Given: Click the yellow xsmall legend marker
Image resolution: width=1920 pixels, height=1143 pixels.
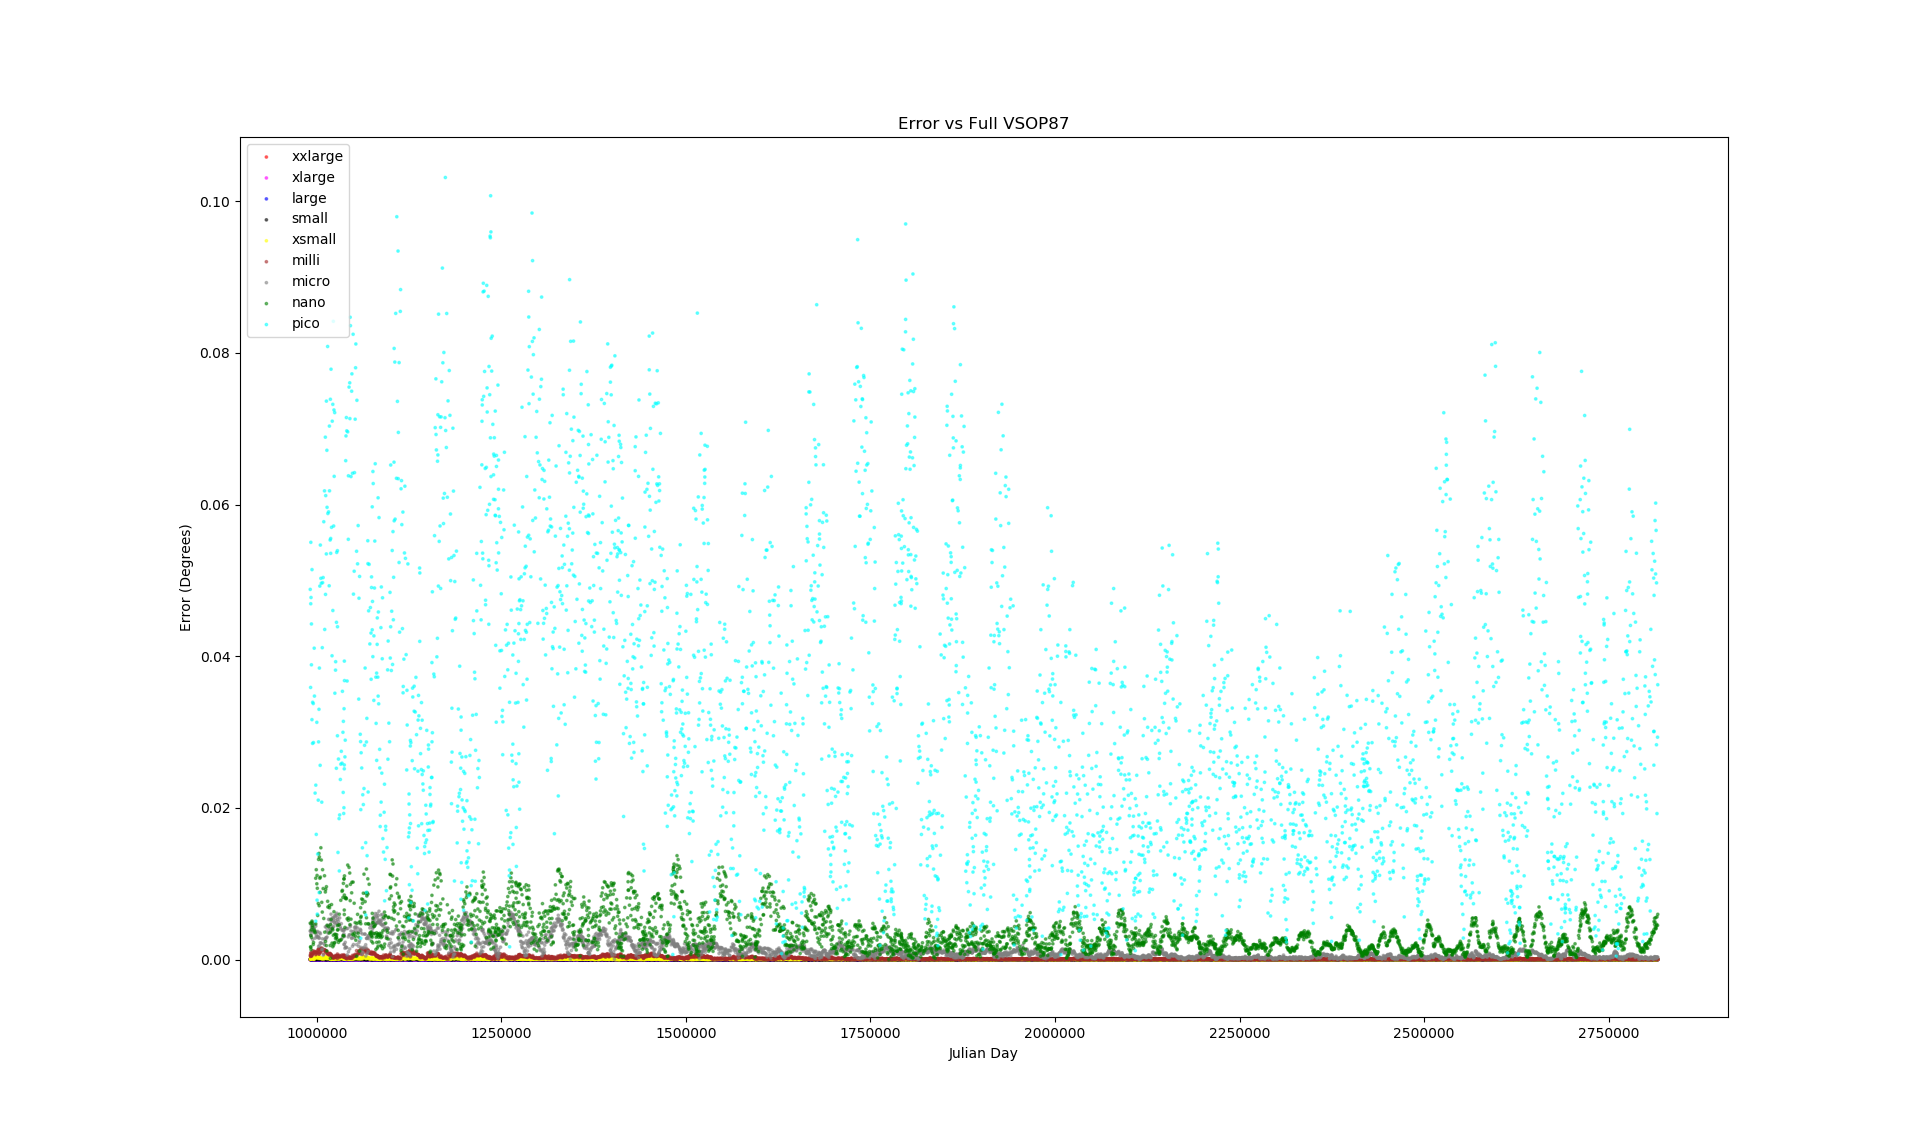Looking at the screenshot, I should (x=266, y=241).
